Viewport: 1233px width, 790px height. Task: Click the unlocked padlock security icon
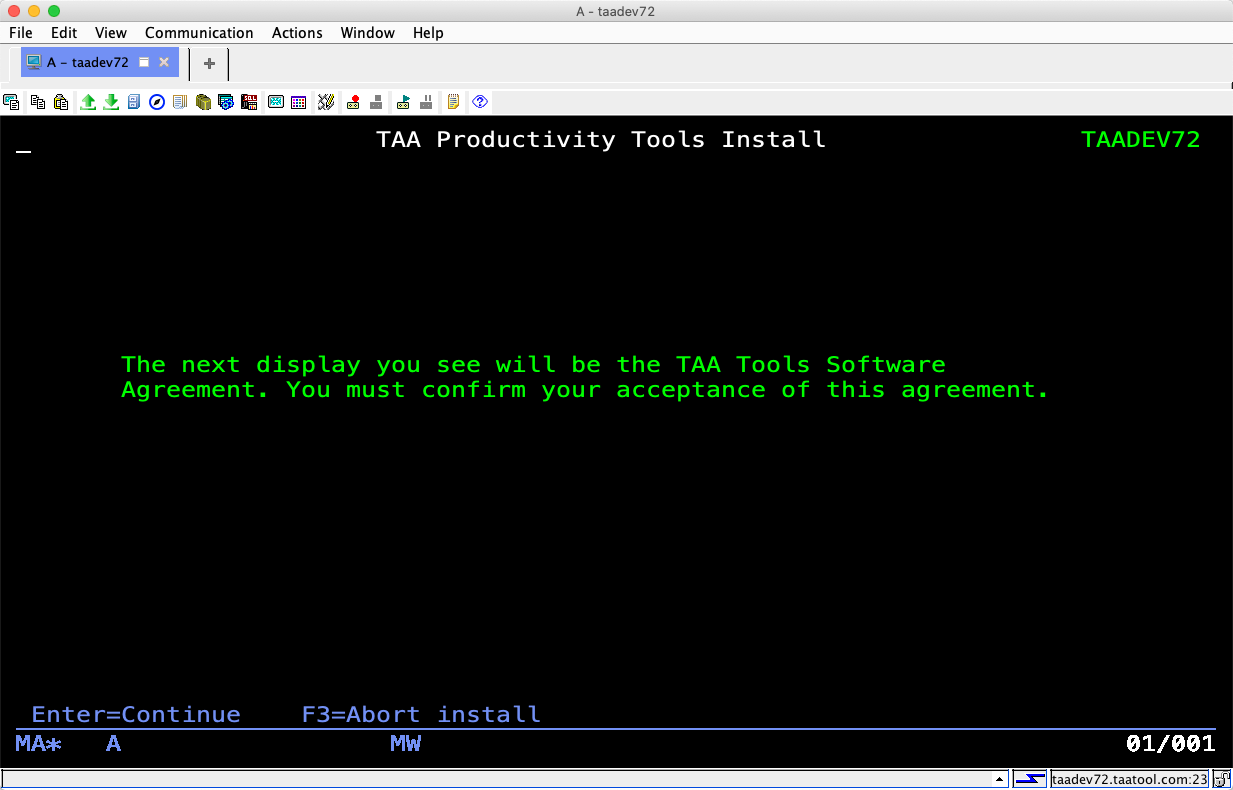1222,779
